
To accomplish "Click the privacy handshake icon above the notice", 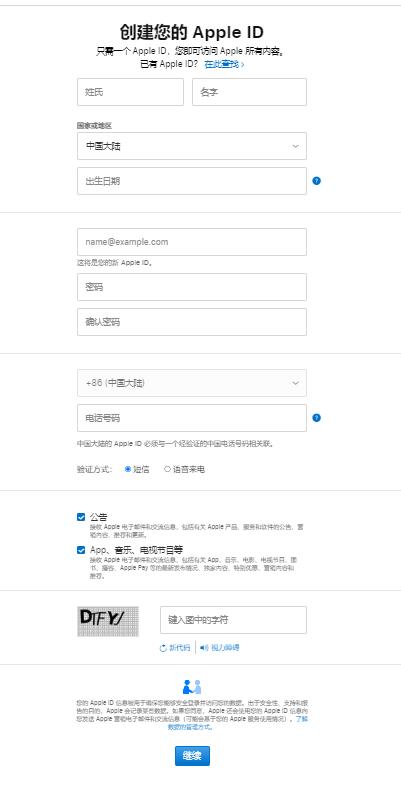I will [x=192, y=687].
